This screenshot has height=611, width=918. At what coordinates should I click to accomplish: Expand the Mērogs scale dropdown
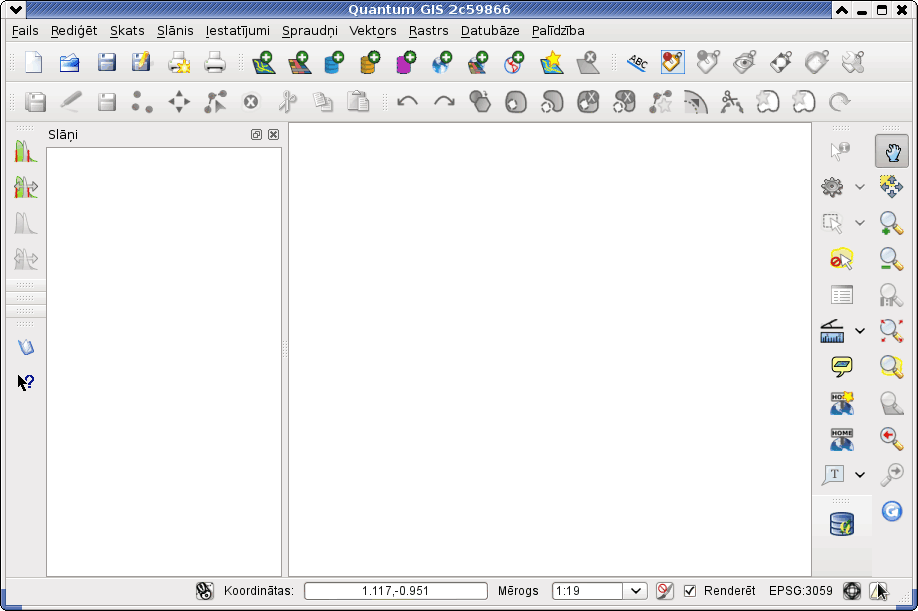[635, 591]
